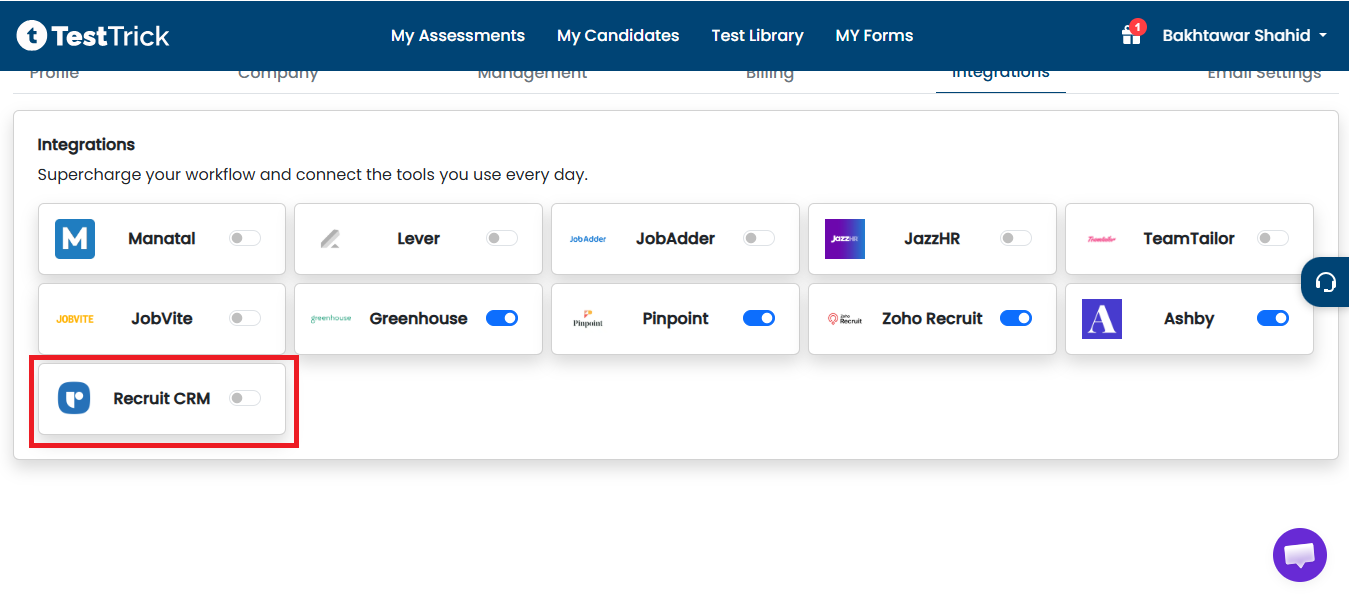Switch to the Billing tab
The height and width of the screenshot is (597, 1349).
click(x=770, y=75)
